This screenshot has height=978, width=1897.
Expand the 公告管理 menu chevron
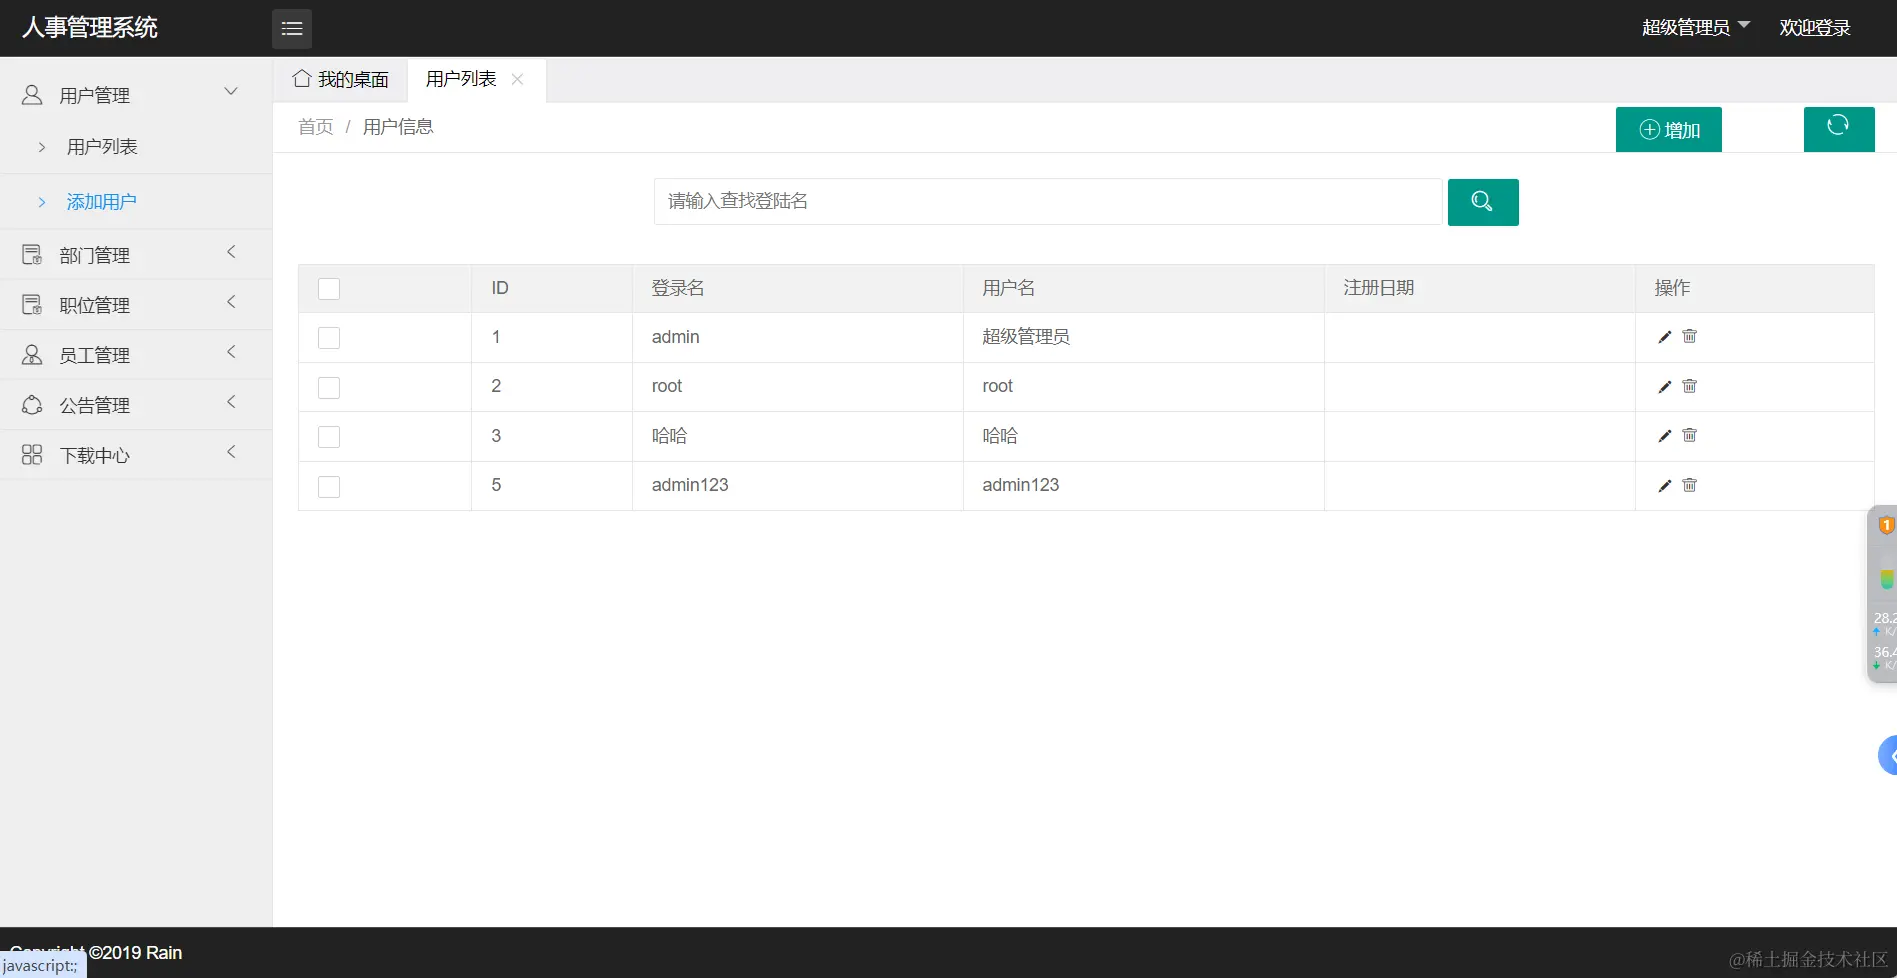231,402
